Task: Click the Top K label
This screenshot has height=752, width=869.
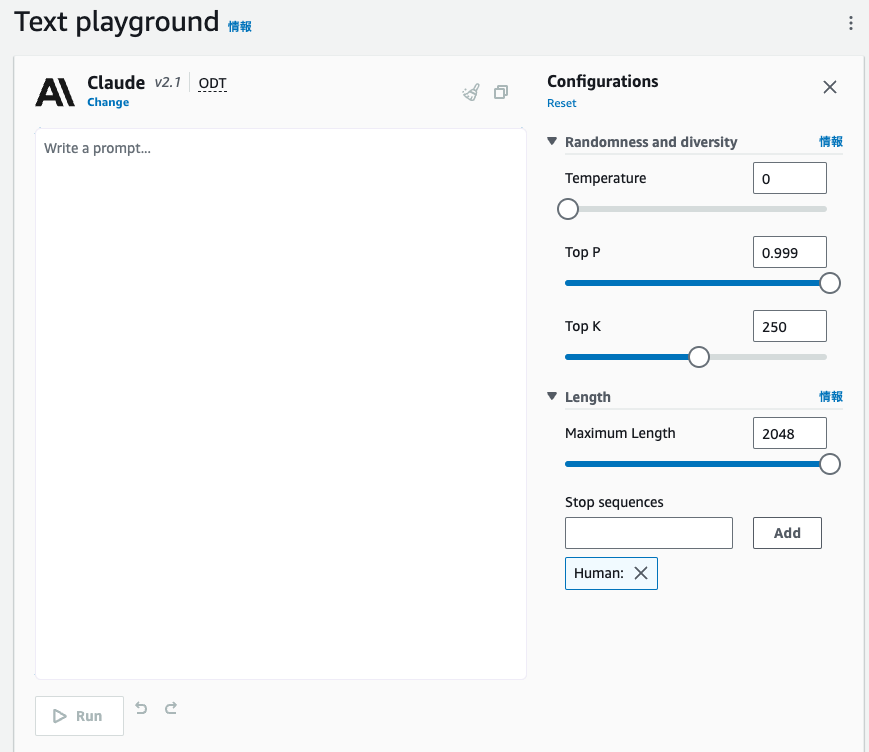Action: (x=583, y=326)
